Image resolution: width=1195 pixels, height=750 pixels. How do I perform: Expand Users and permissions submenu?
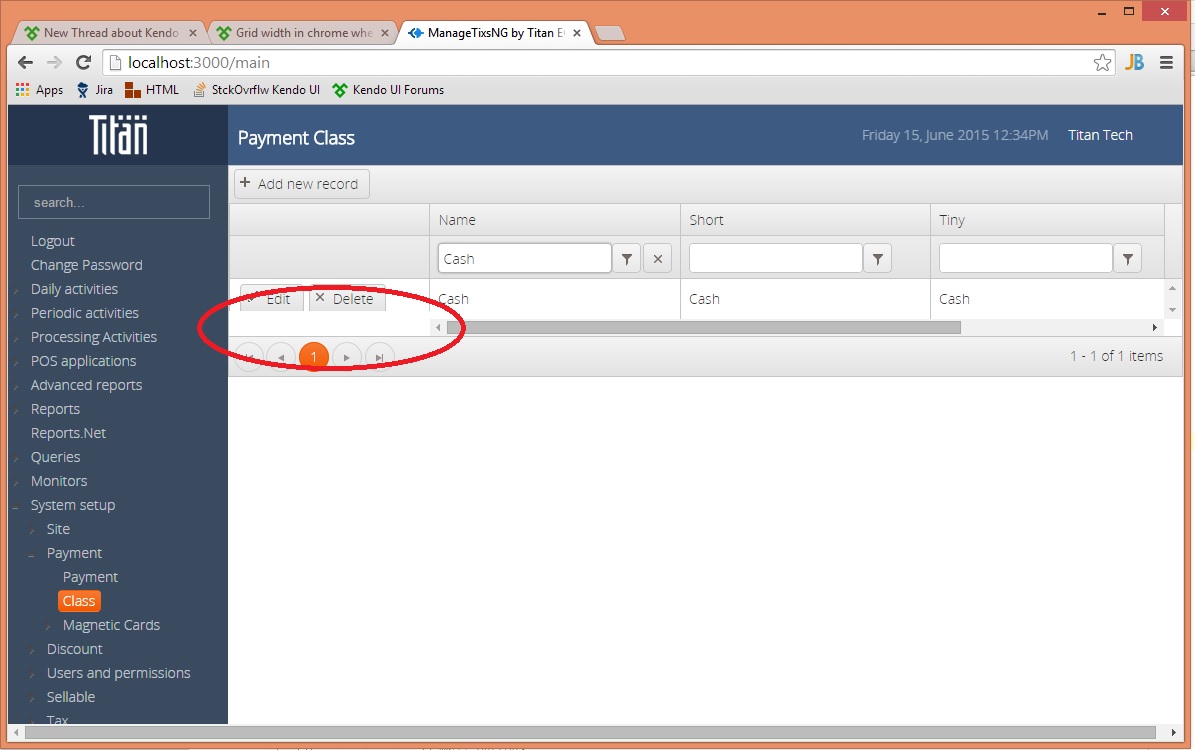coord(118,673)
